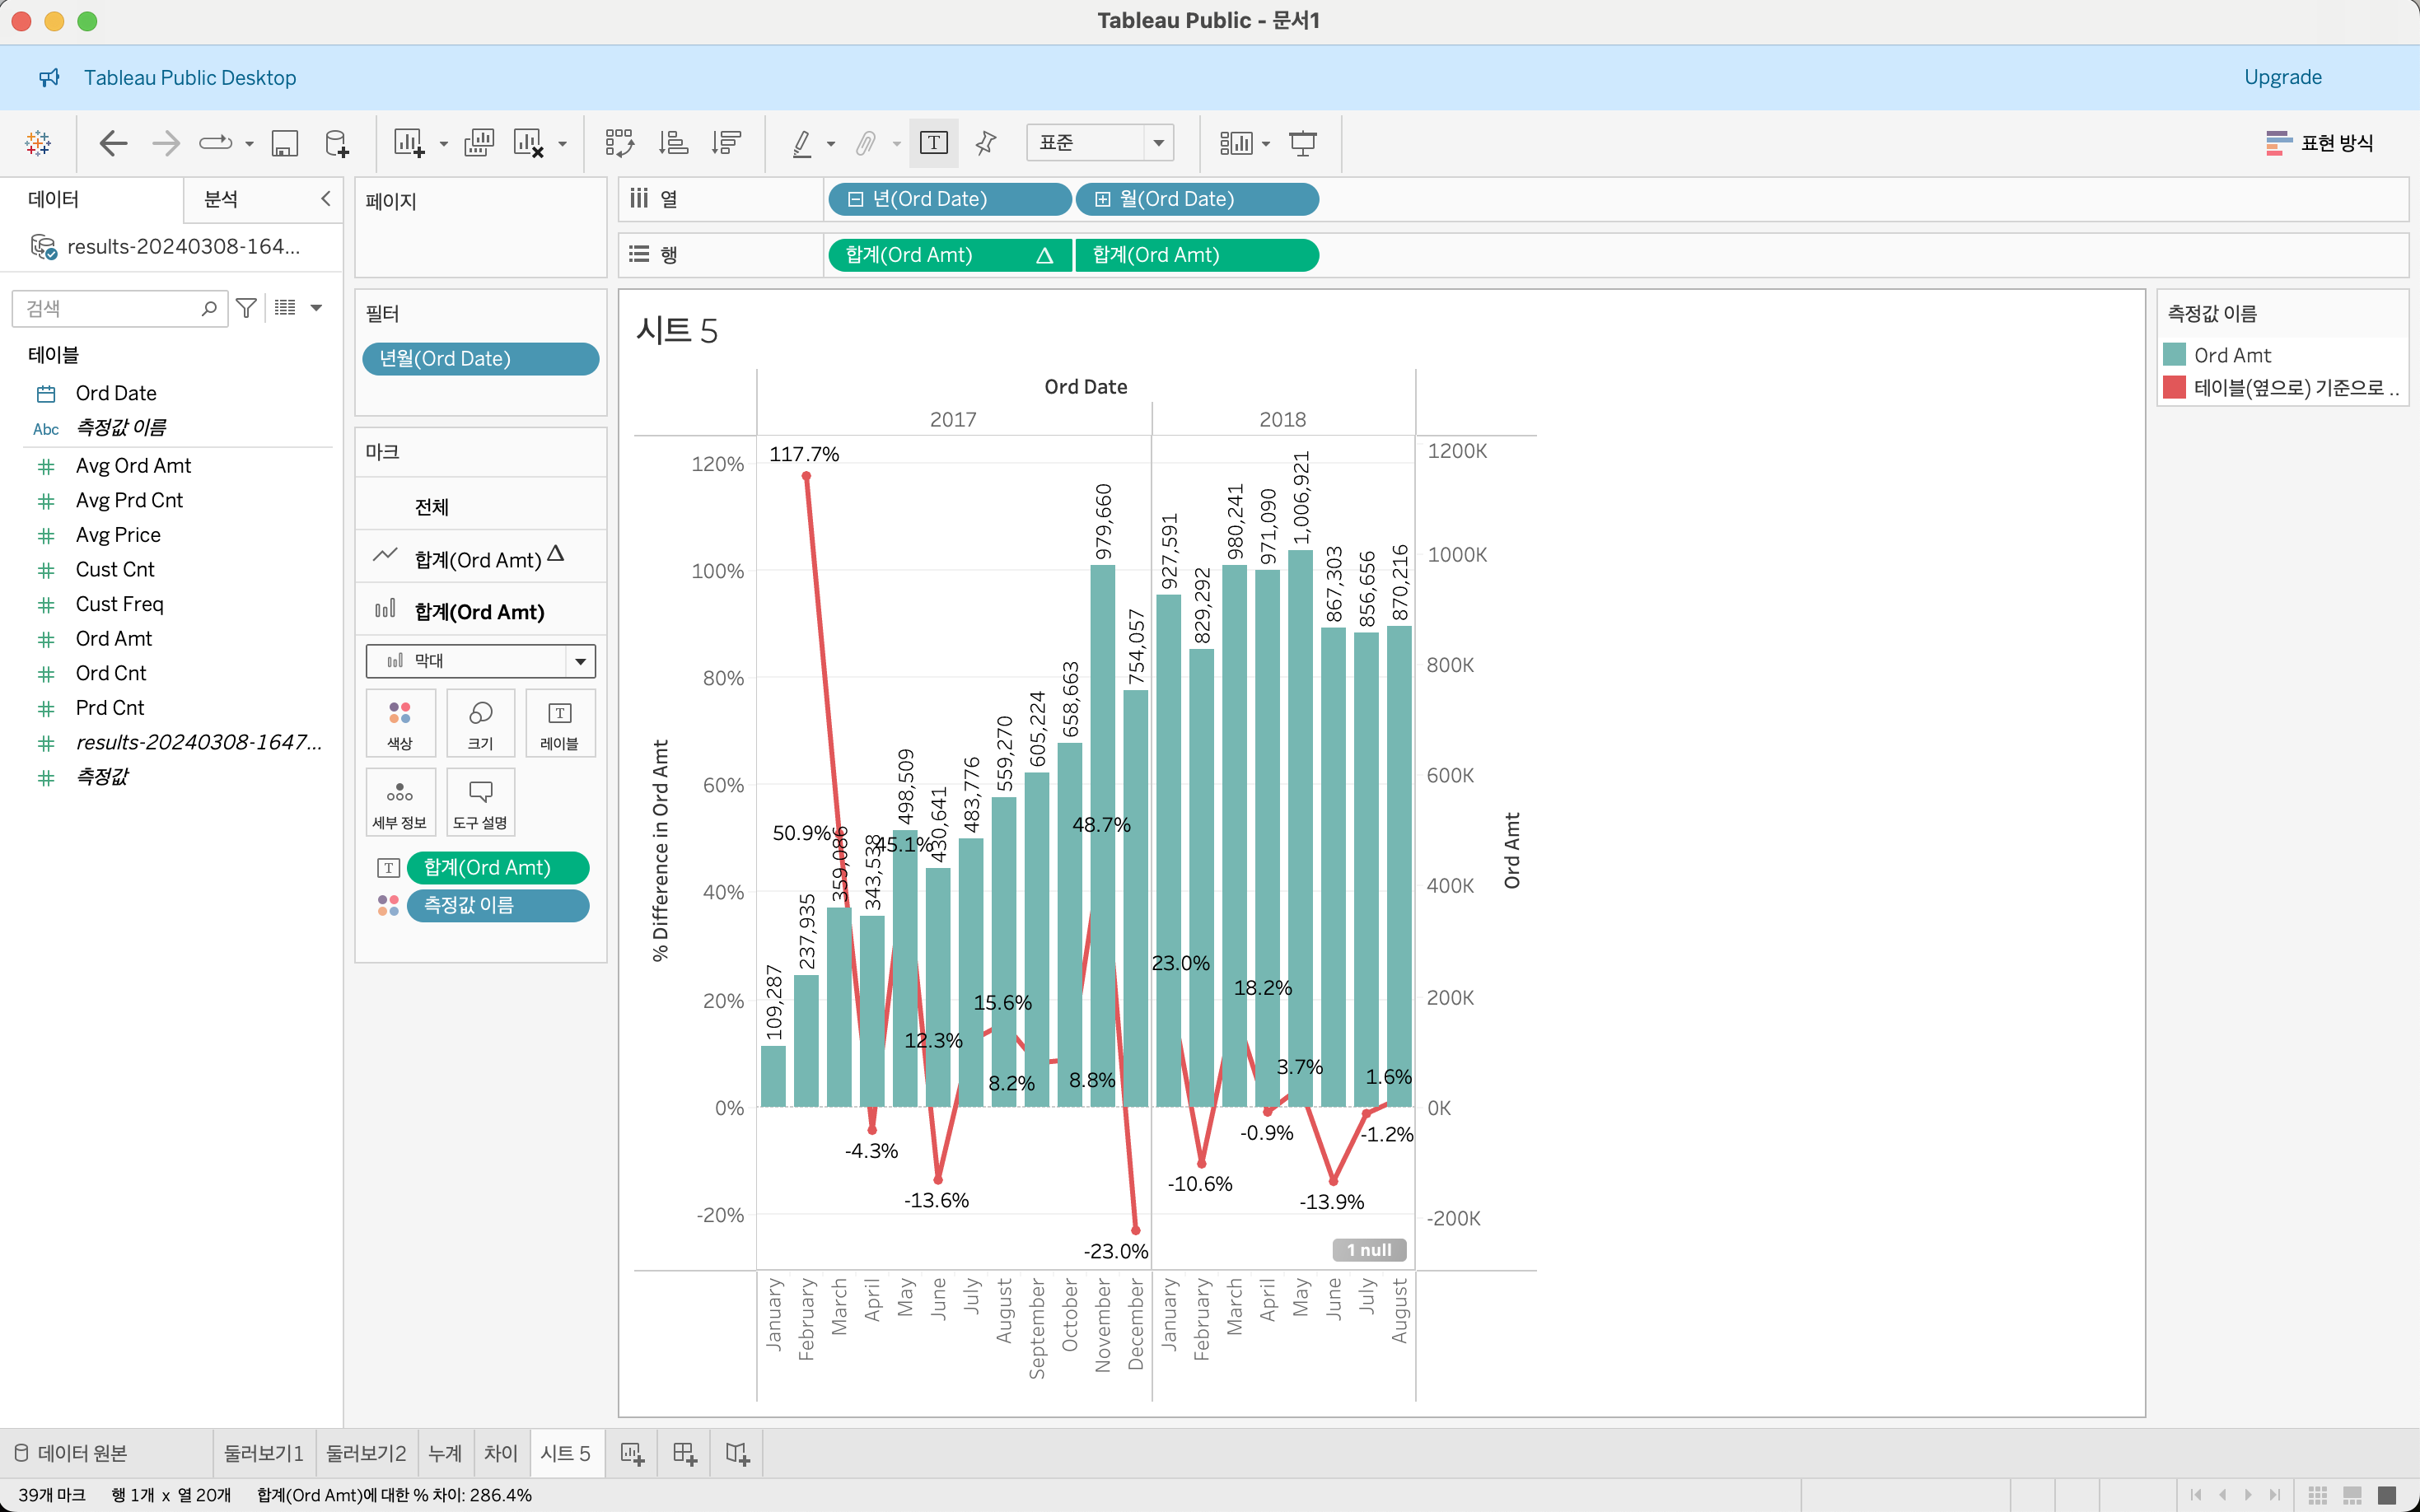Click the Ord Amt teal legend swatch

(2174, 355)
